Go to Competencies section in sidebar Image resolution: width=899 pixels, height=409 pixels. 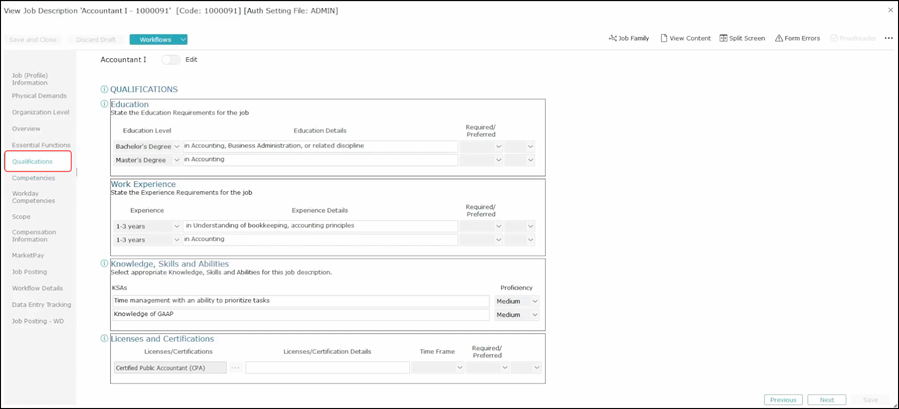pyautogui.click(x=33, y=178)
